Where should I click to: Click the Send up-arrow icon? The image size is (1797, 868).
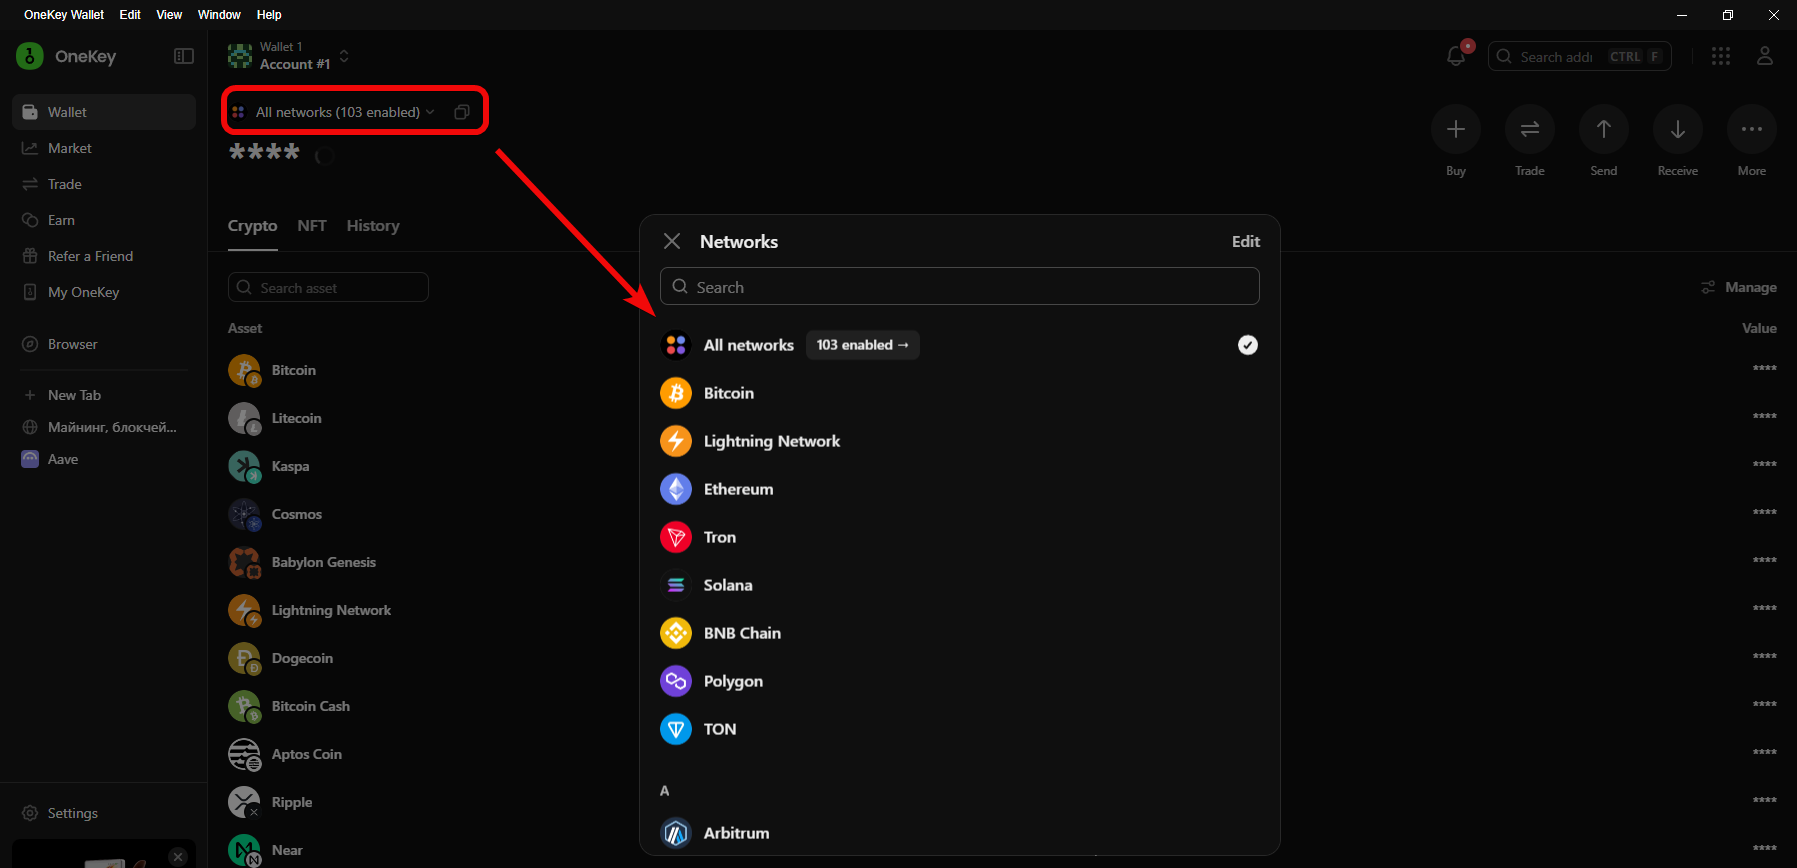[x=1604, y=129]
